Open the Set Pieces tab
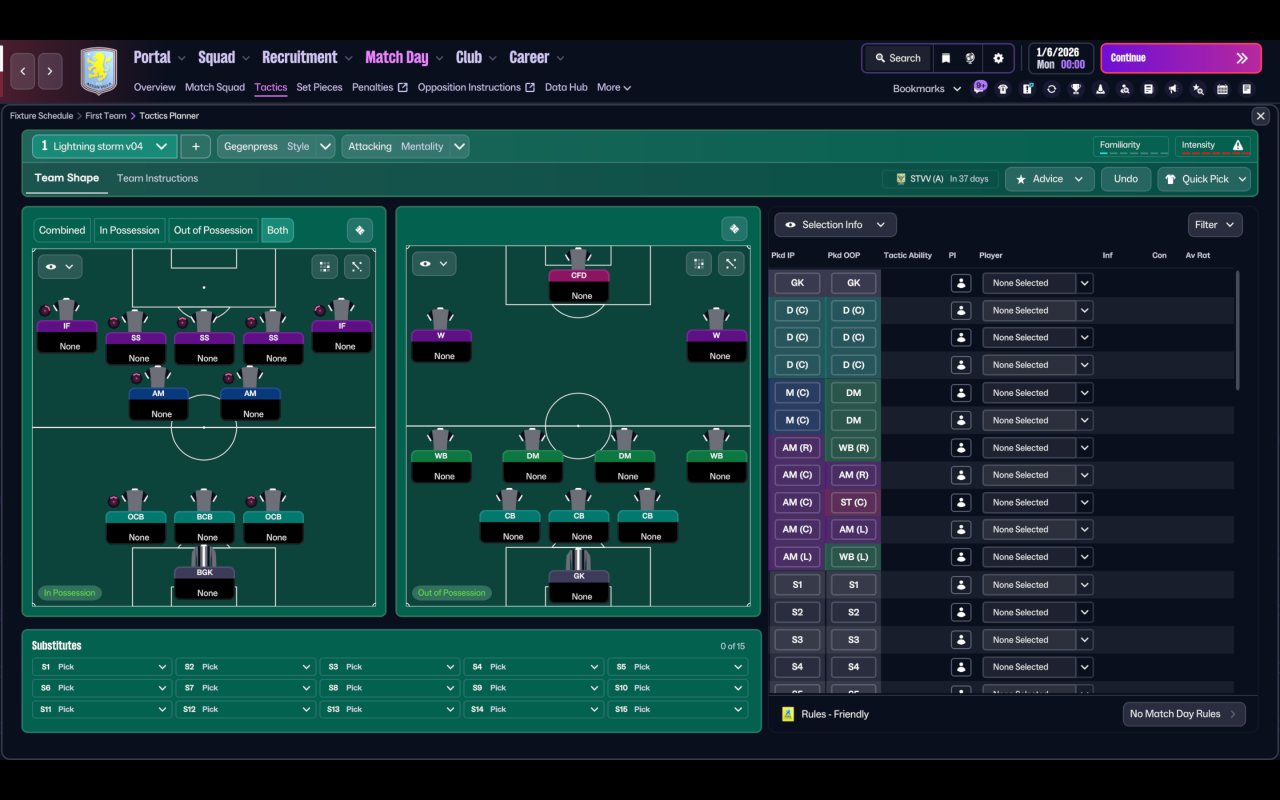 (x=319, y=87)
